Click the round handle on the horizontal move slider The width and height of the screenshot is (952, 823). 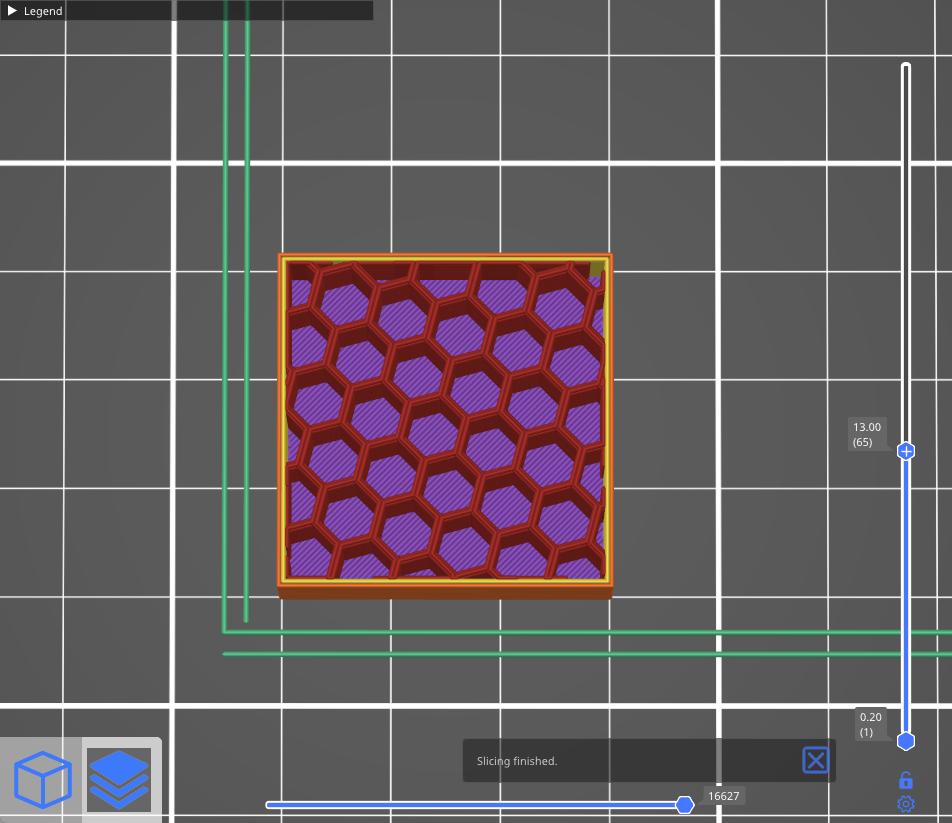coord(685,804)
